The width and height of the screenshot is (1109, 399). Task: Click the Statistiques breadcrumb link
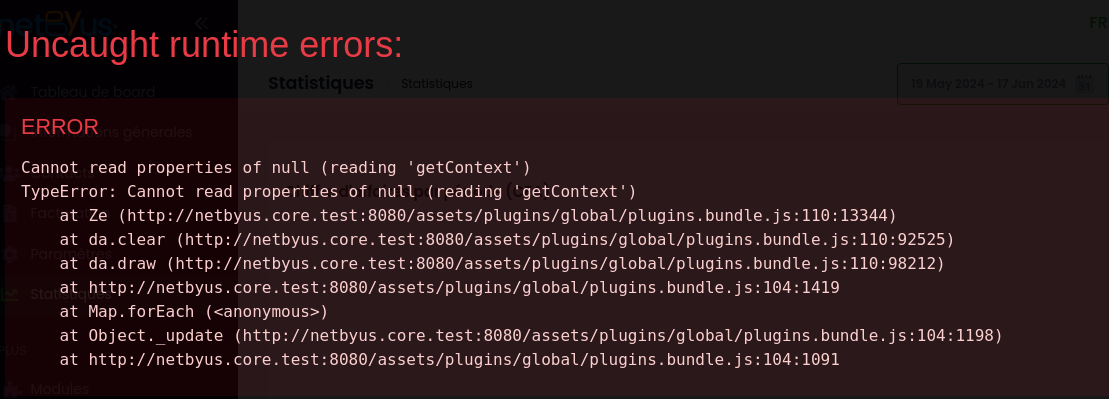pyautogui.click(x=436, y=84)
